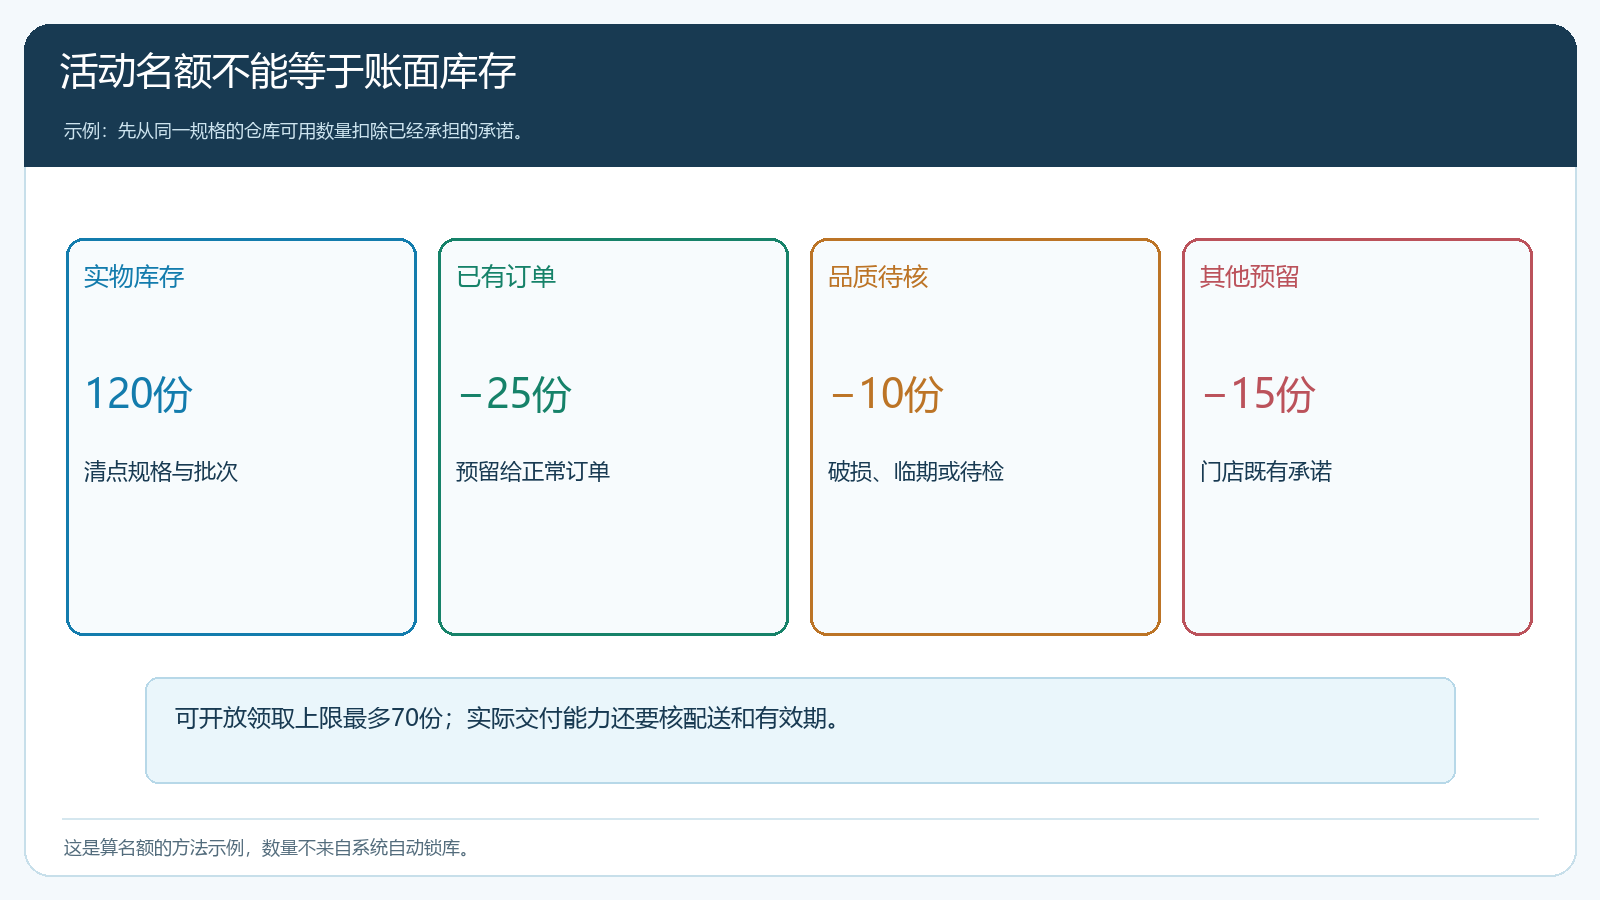Click the 破损、临期或待检 description
Viewport: 1600px width, 900px height.
coord(916,472)
